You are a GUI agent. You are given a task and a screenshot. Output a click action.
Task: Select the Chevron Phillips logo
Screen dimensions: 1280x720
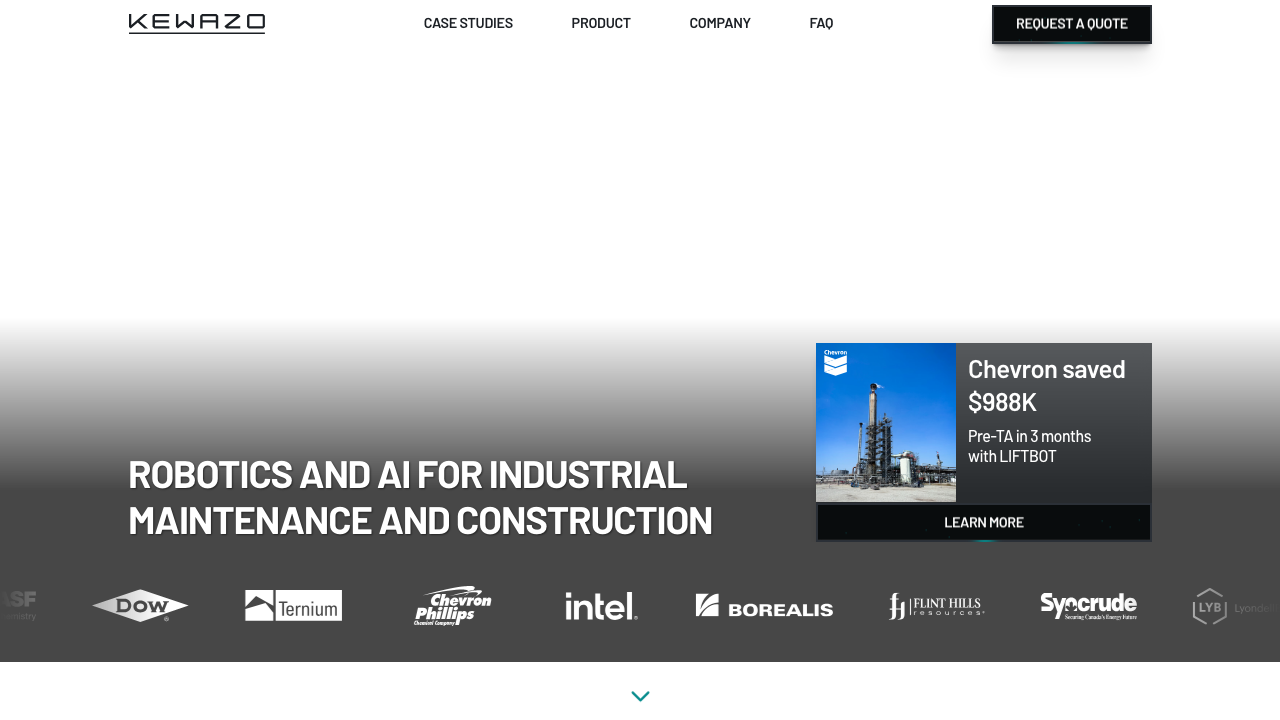tap(453, 606)
